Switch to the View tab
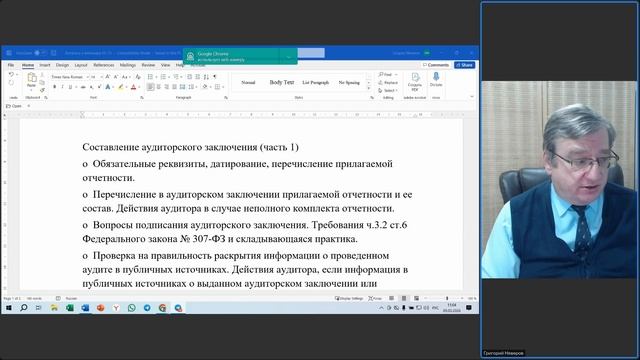The image size is (640, 360). [165, 65]
